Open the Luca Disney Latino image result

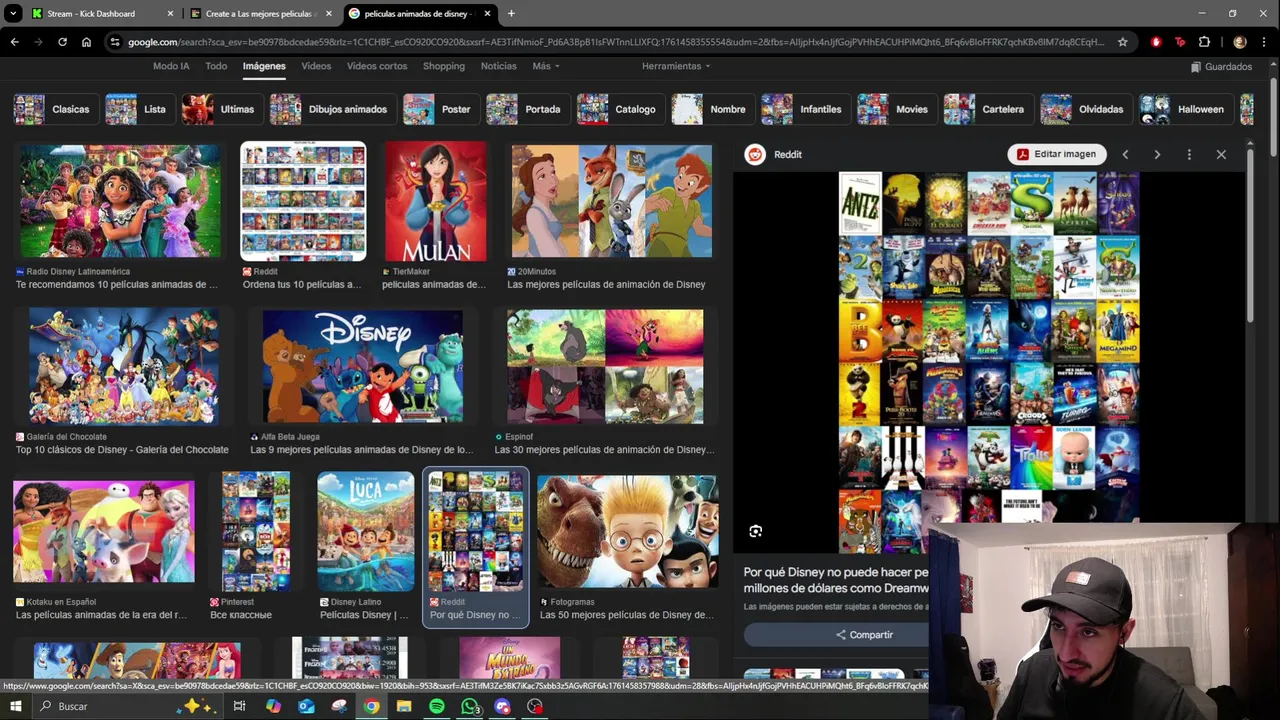[x=366, y=531]
